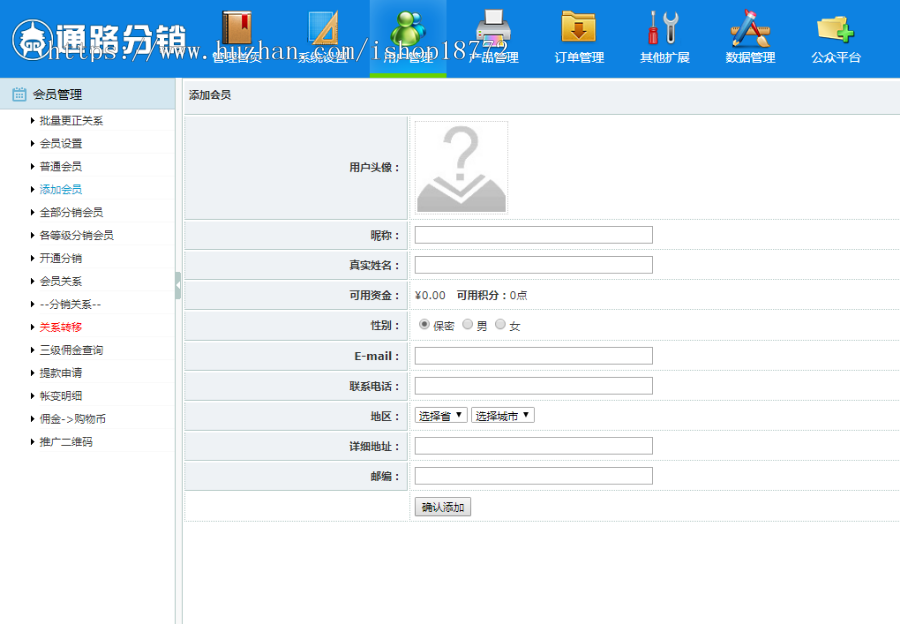Click the 用户管理 user management icon
Image resolution: width=900 pixels, height=624 pixels.
pos(407,30)
